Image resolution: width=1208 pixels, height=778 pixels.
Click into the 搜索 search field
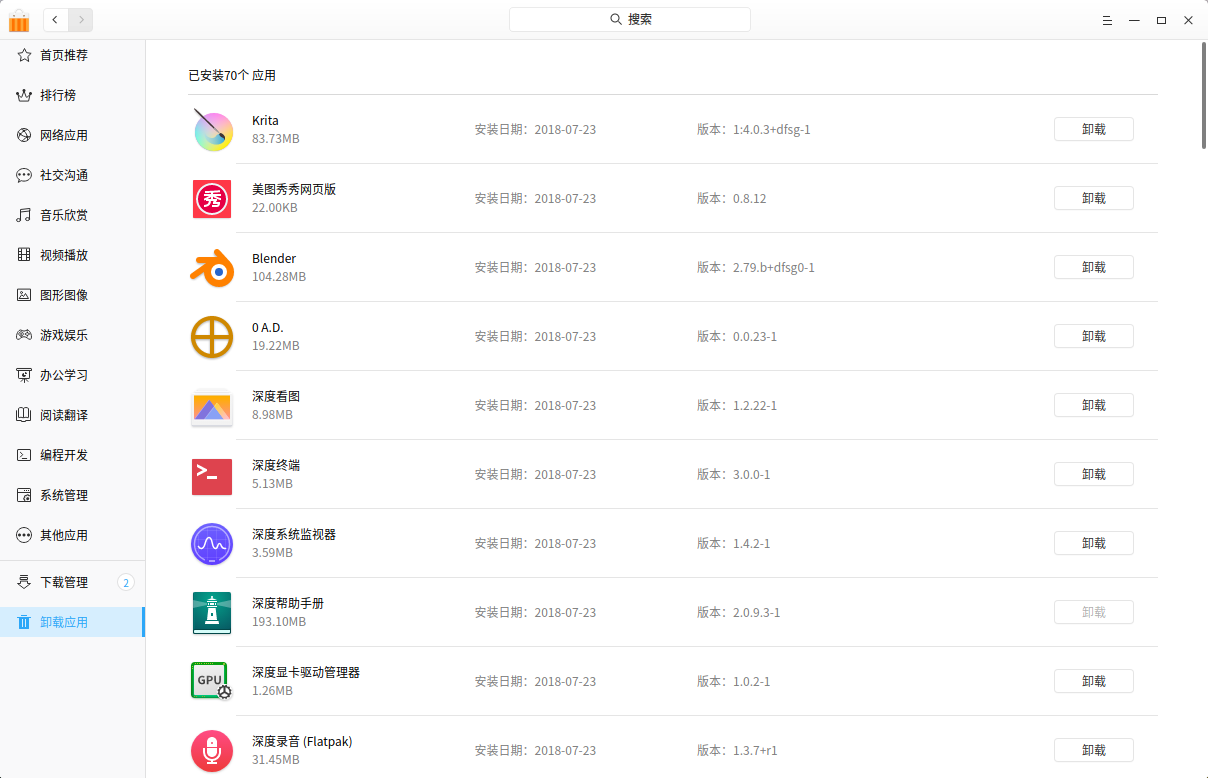[x=630, y=19]
